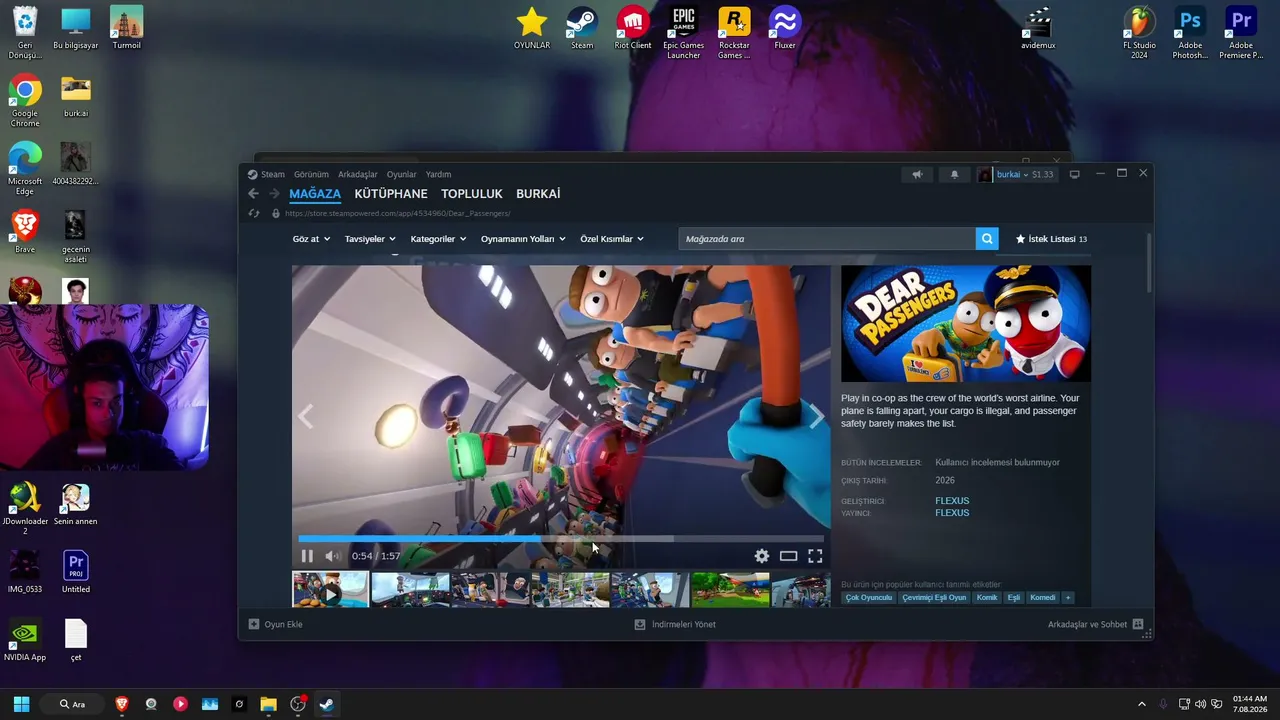Switch to the KÜTÜPHANE tab
The image size is (1280, 720).
tap(391, 194)
